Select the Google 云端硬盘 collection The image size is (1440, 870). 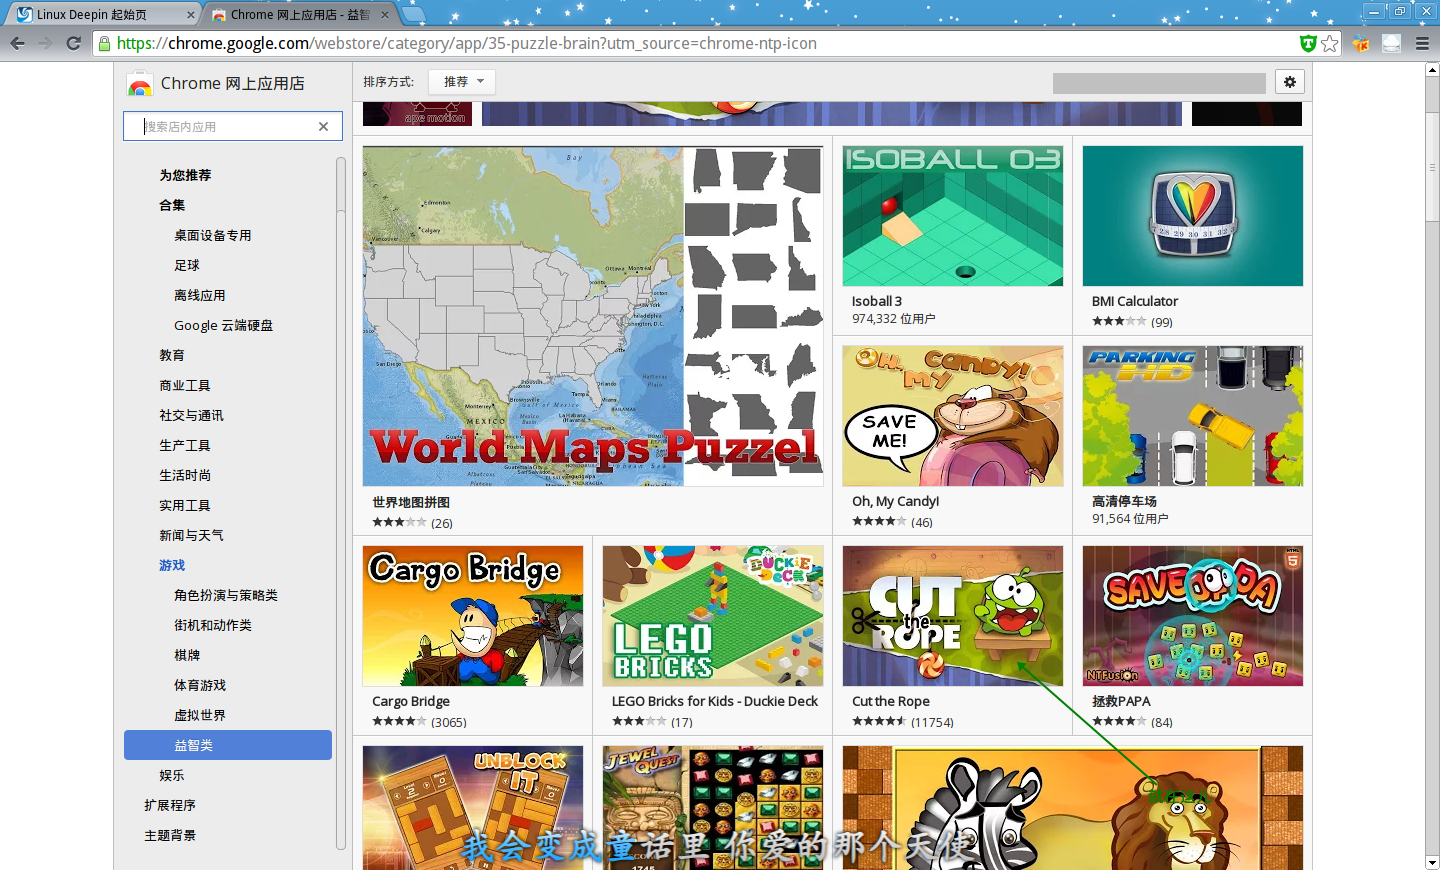point(223,325)
